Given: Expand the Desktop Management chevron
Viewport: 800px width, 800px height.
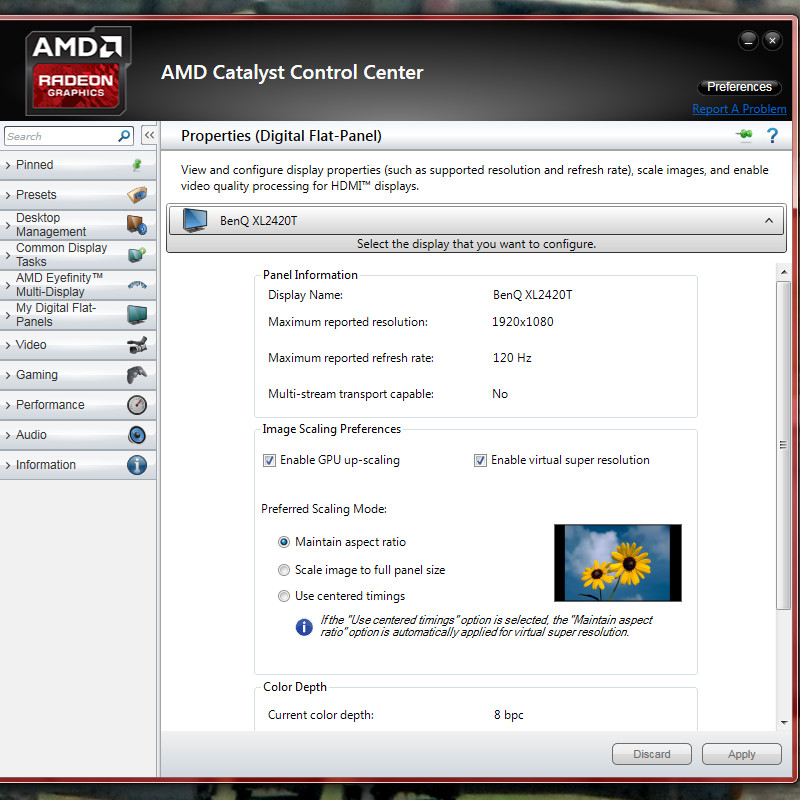Looking at the screenshot, I should 8,225.
